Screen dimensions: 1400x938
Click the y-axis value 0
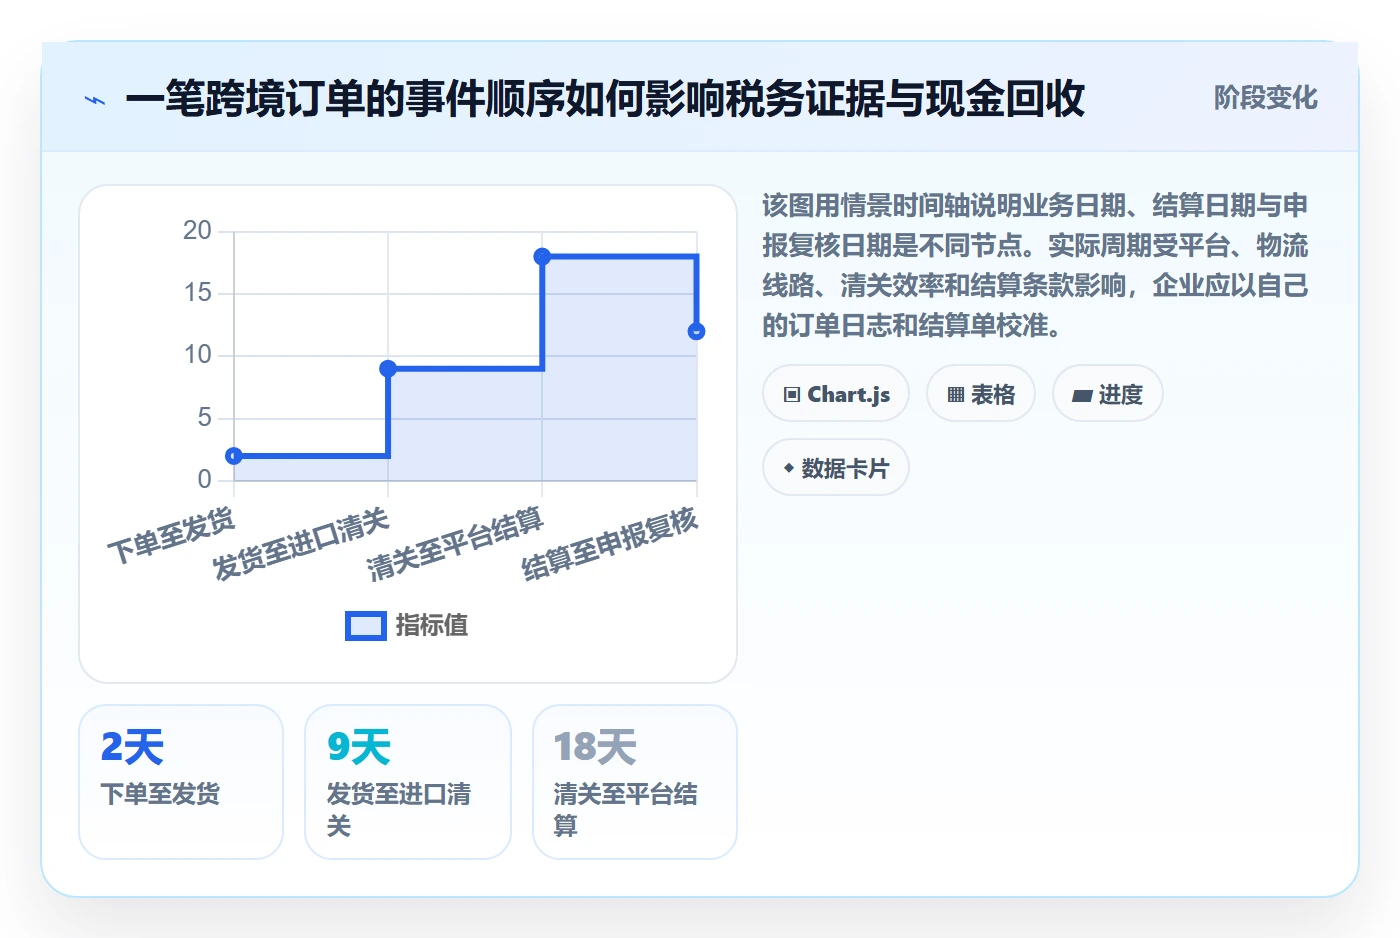[205, 479]
